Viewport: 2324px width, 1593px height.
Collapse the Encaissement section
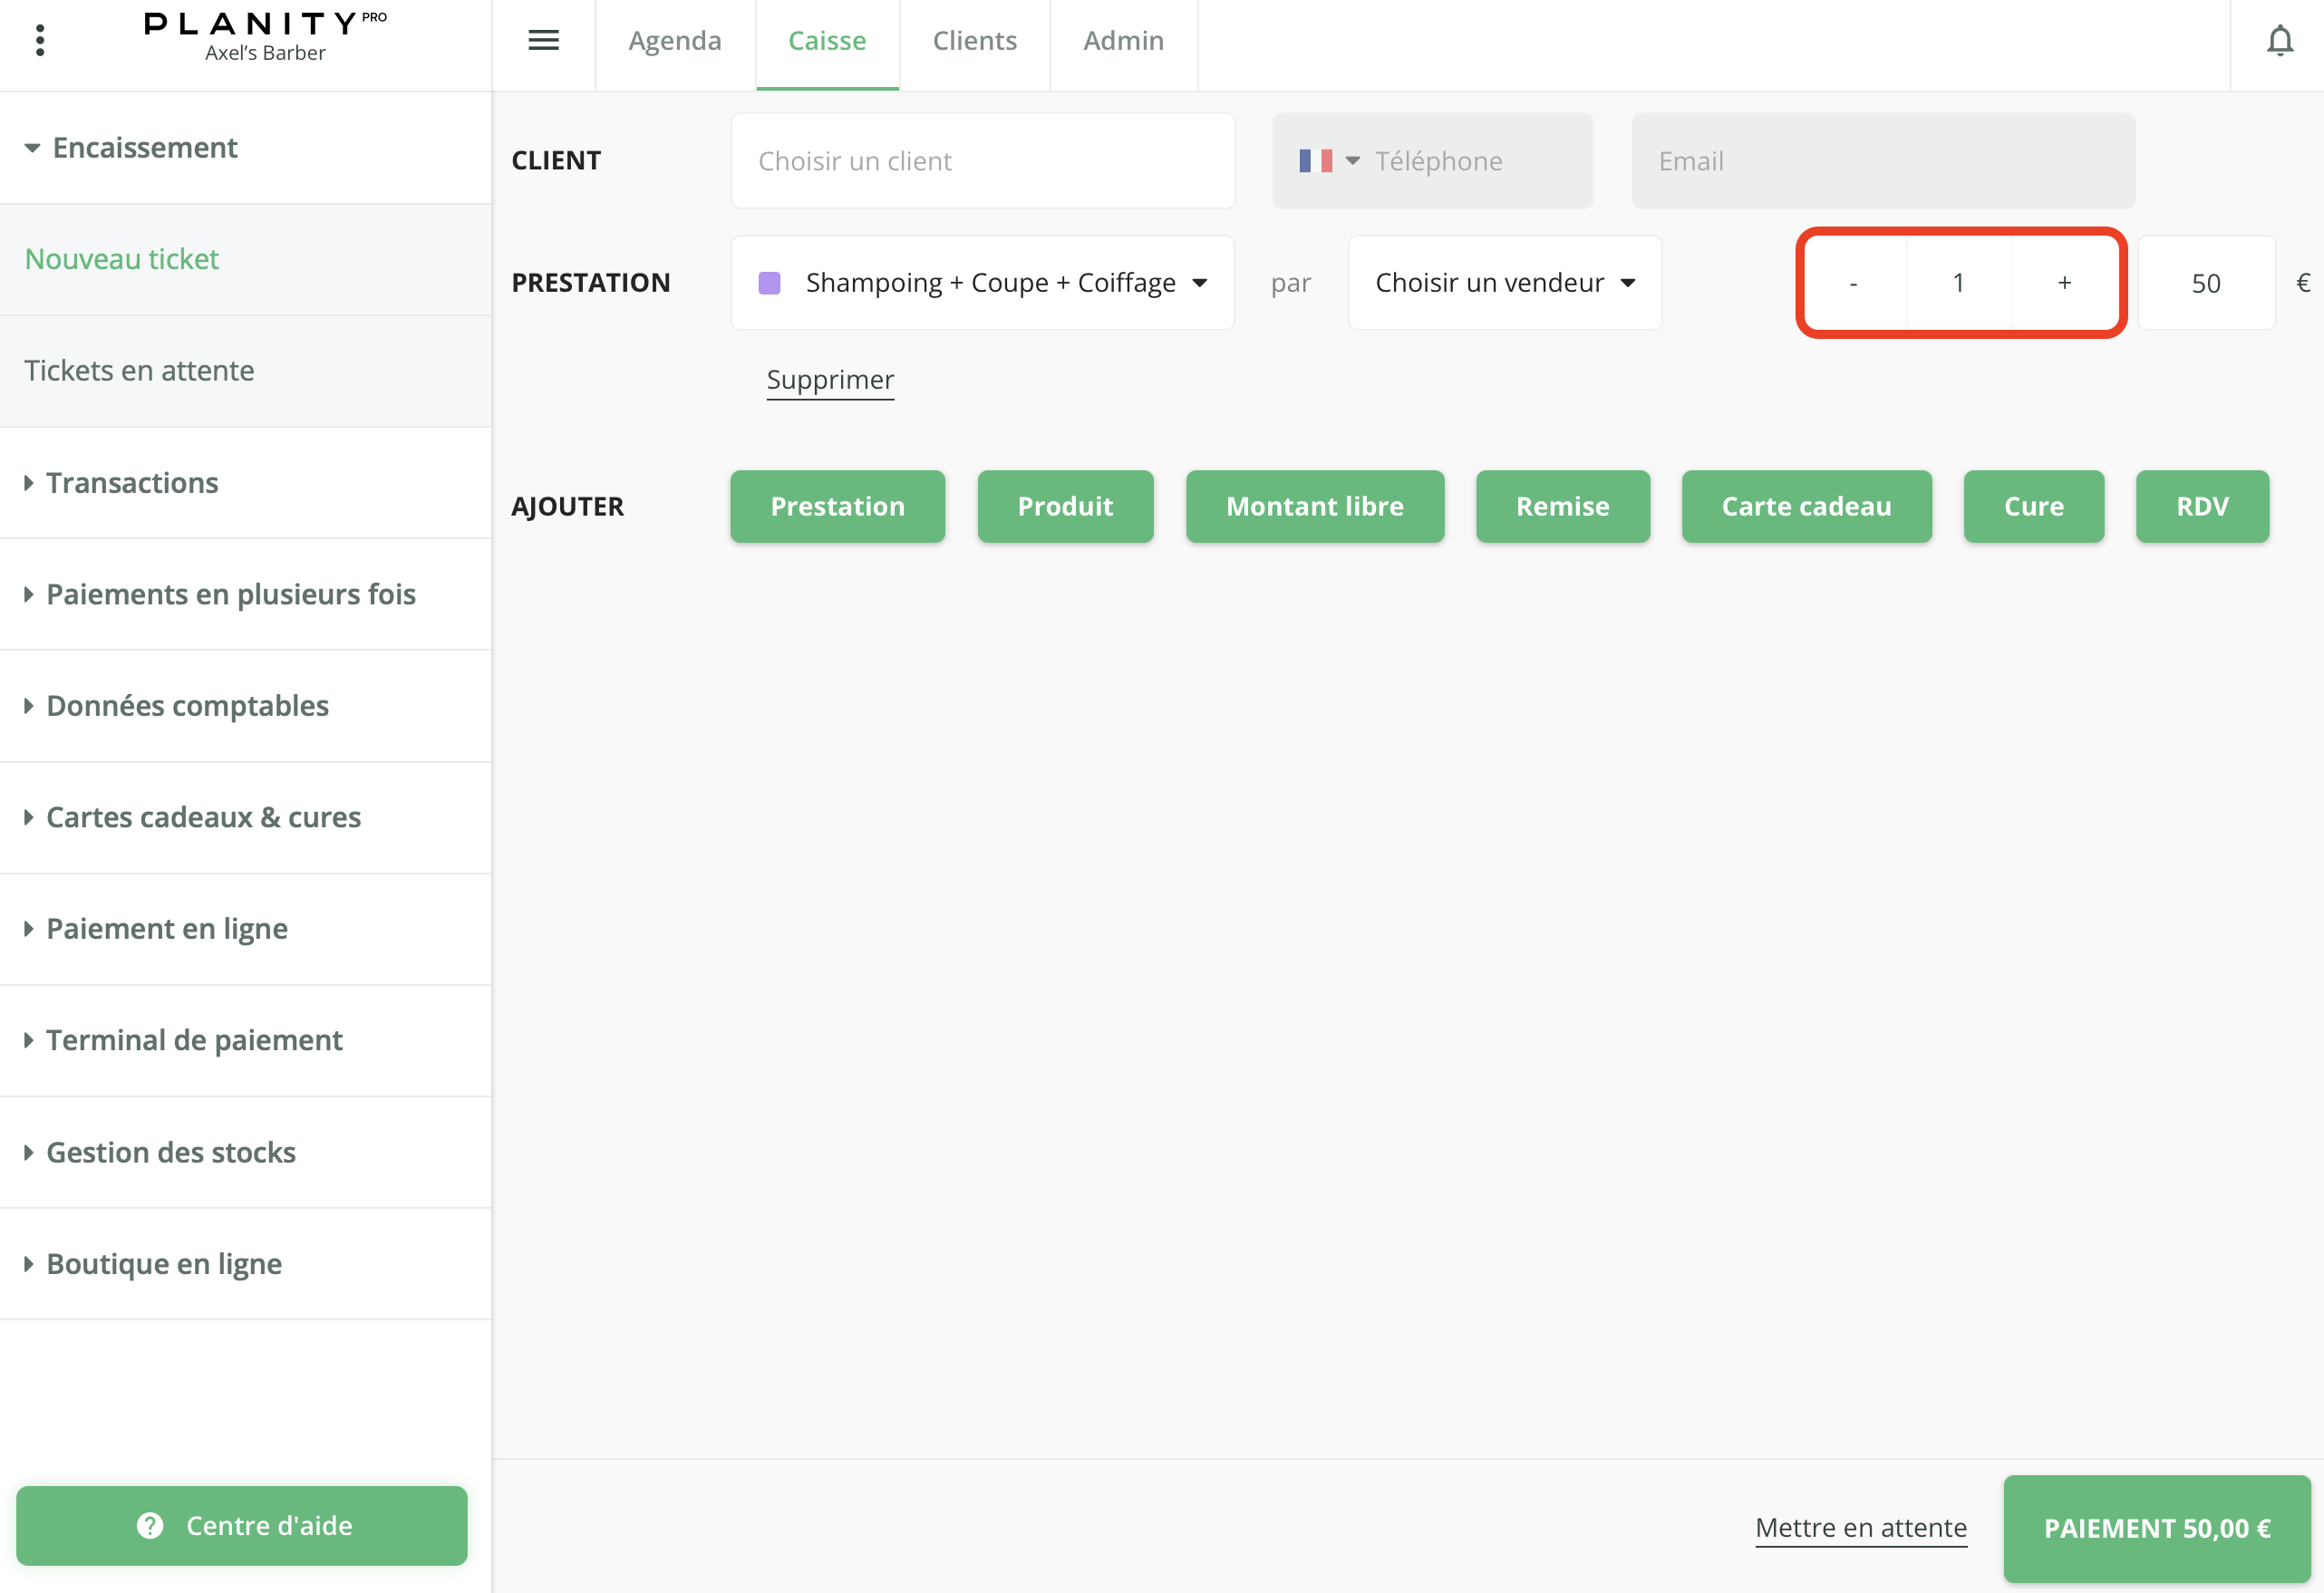tap(144, 148)
